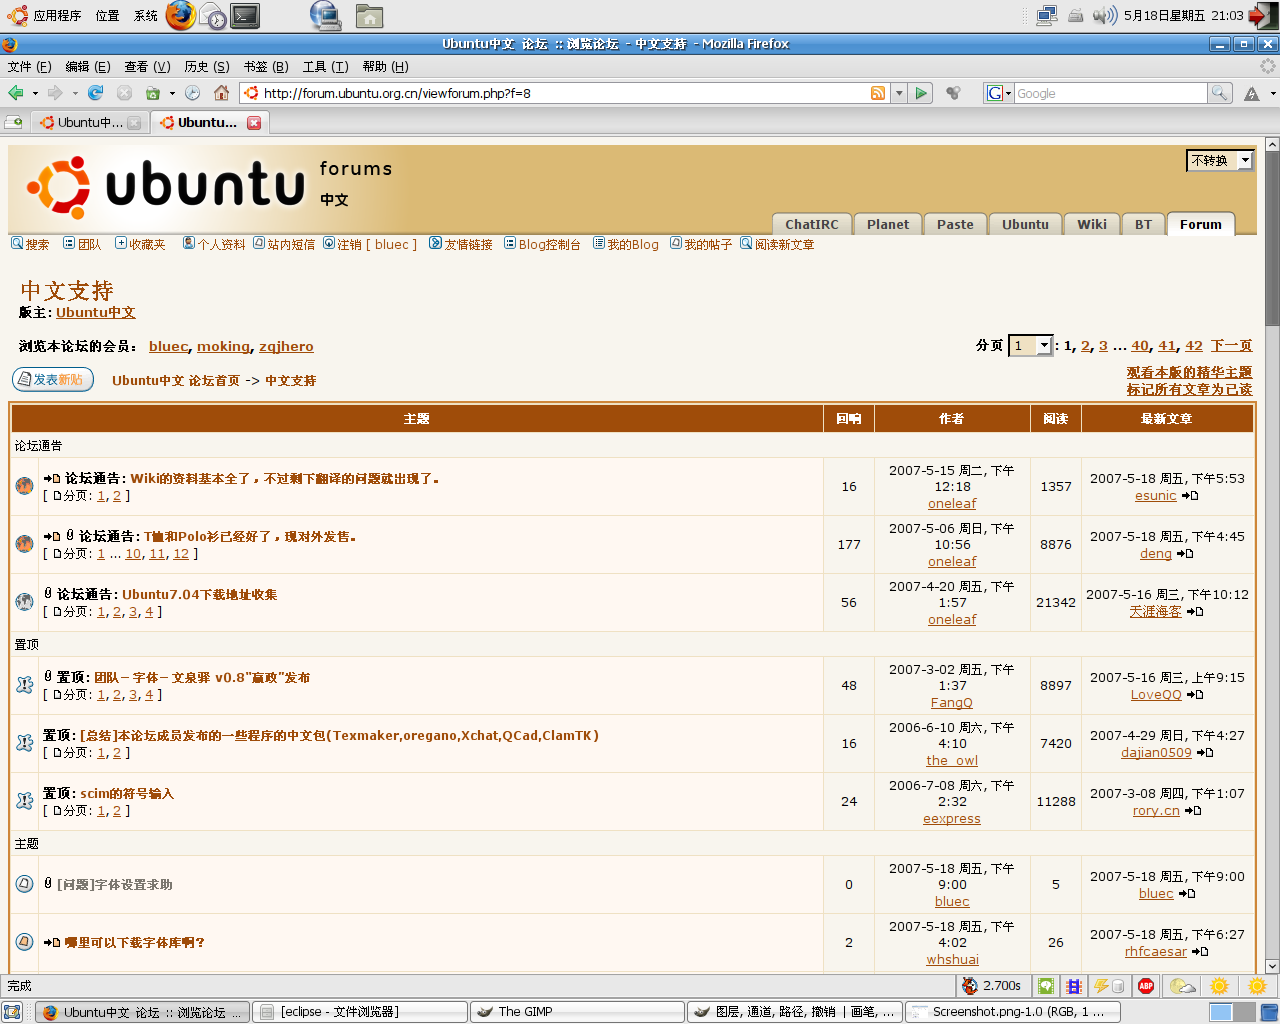Click the history clock icon in toolbar

click(x=192, y=93)
